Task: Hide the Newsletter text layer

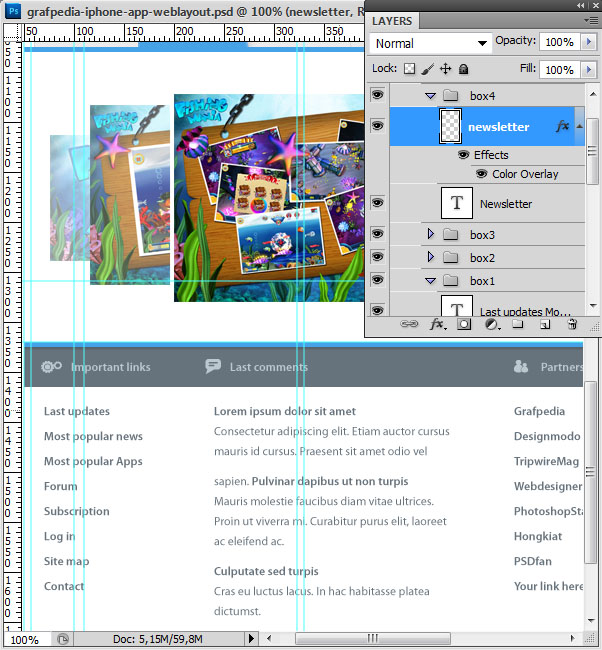Action: click(x=377, y=203)
